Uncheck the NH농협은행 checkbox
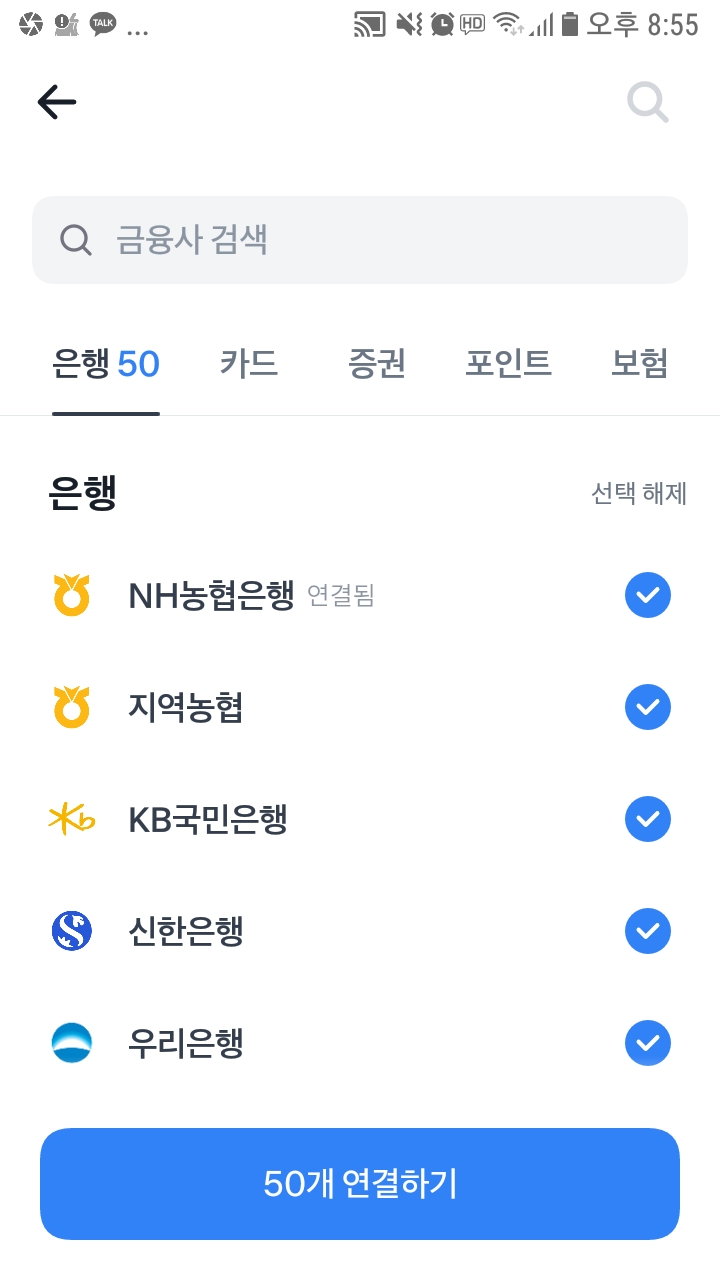720x1280 pixels. (648, 595)
